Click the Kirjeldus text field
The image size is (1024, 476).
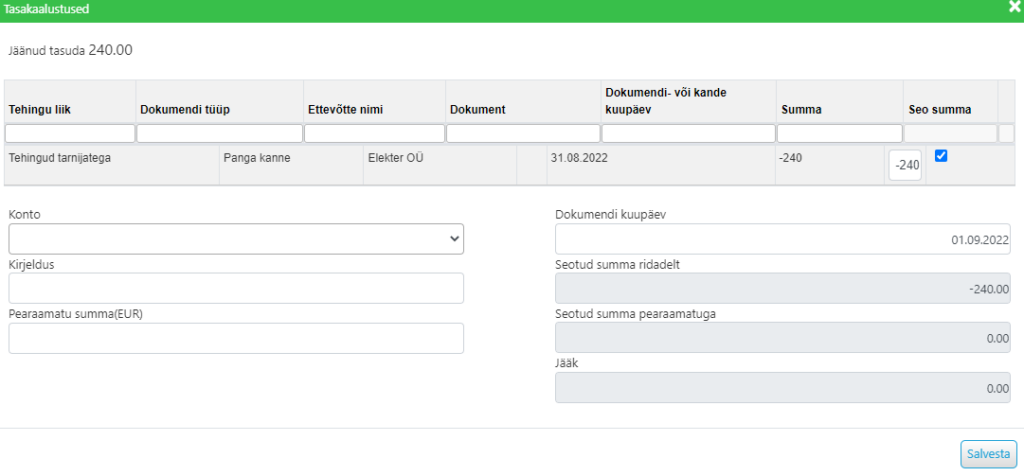[x=236, y=288]
